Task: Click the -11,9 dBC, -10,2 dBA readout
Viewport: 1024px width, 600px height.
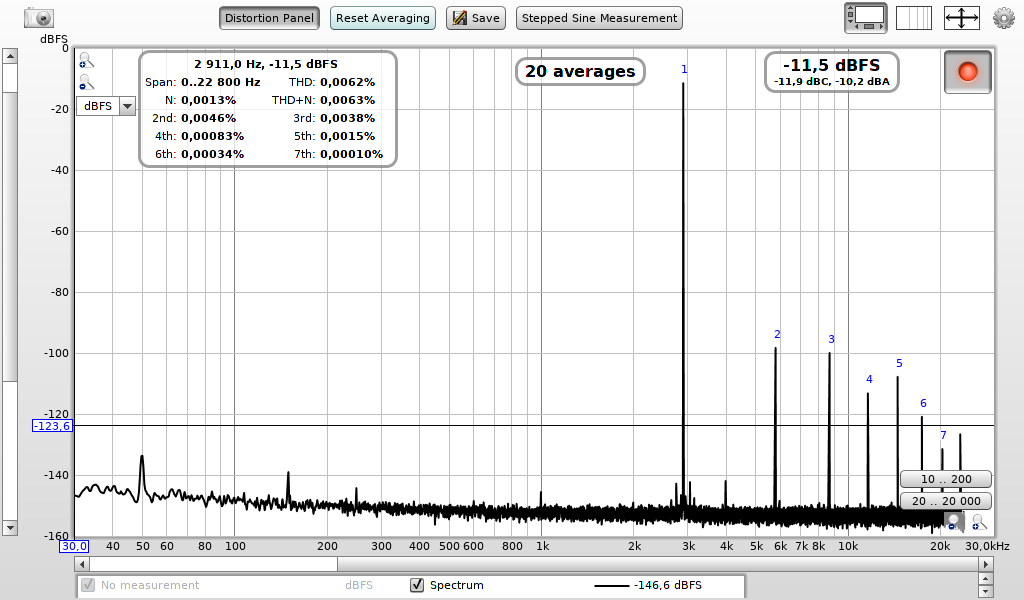Action: [x=831, y=82]
